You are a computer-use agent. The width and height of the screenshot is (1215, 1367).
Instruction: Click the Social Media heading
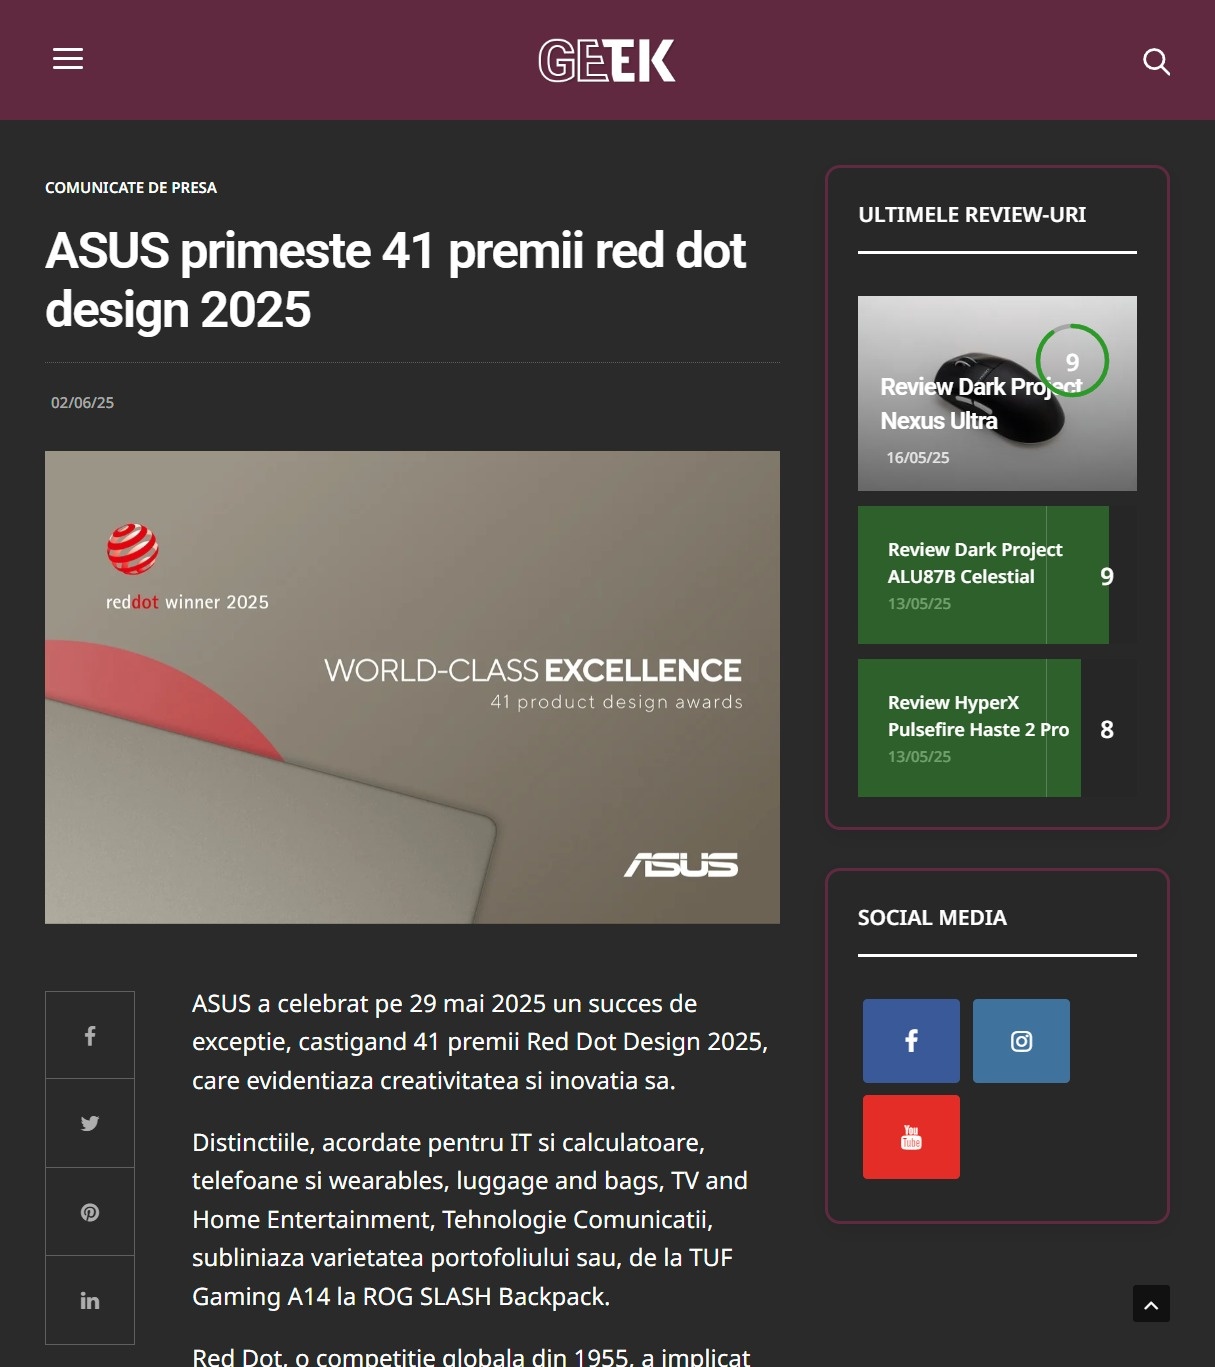tap(932, 918)
